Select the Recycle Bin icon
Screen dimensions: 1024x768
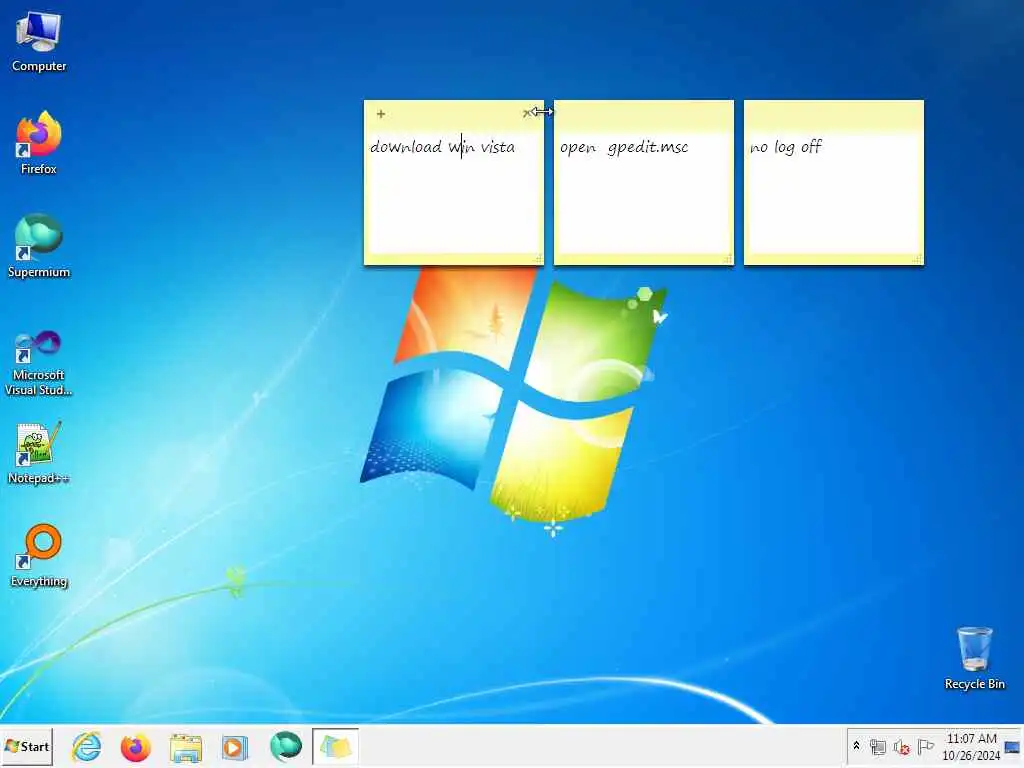[x=974, y=658]
